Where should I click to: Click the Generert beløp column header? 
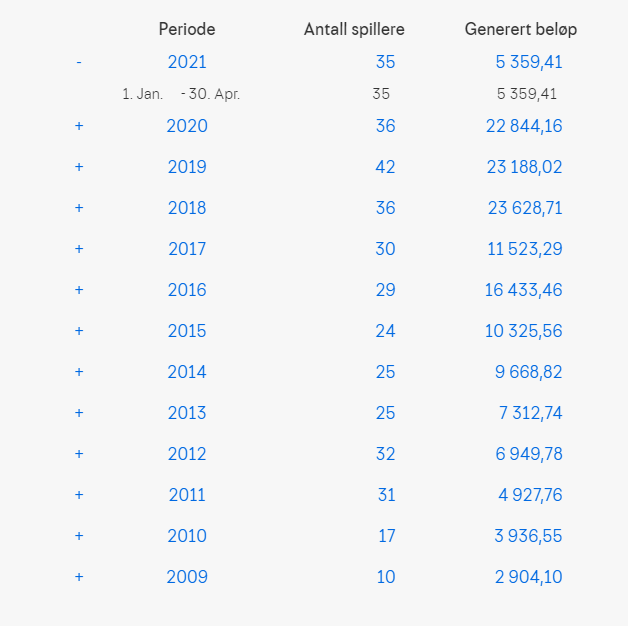click(520, 29)
